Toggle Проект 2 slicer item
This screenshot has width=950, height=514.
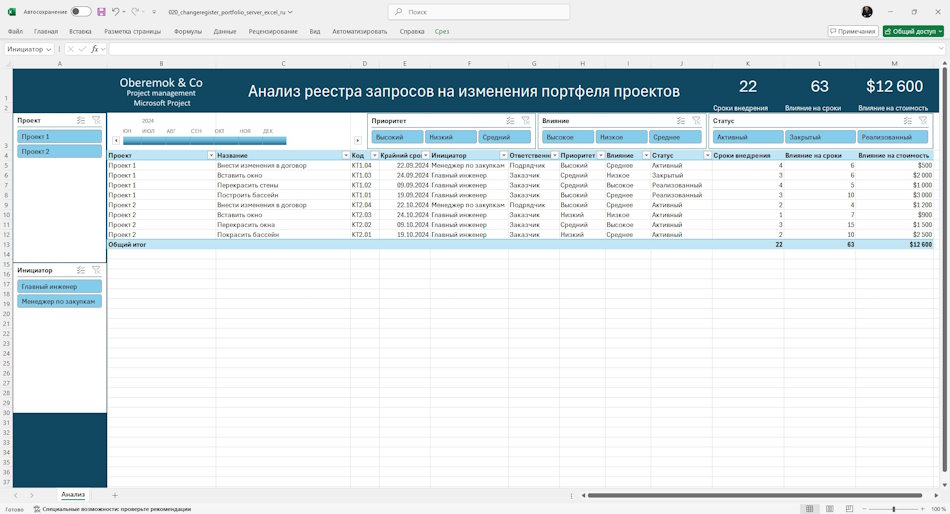(x=59, y=152)
